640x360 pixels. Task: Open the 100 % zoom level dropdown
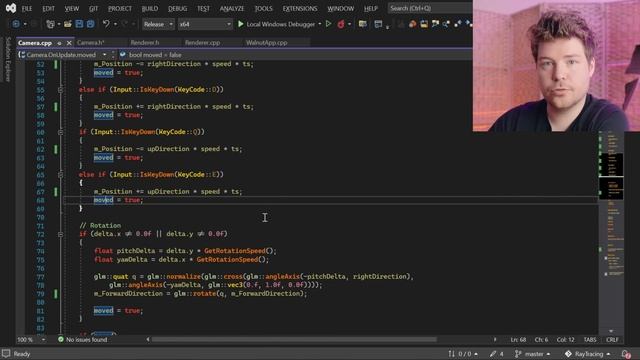(x=31, y=340)
